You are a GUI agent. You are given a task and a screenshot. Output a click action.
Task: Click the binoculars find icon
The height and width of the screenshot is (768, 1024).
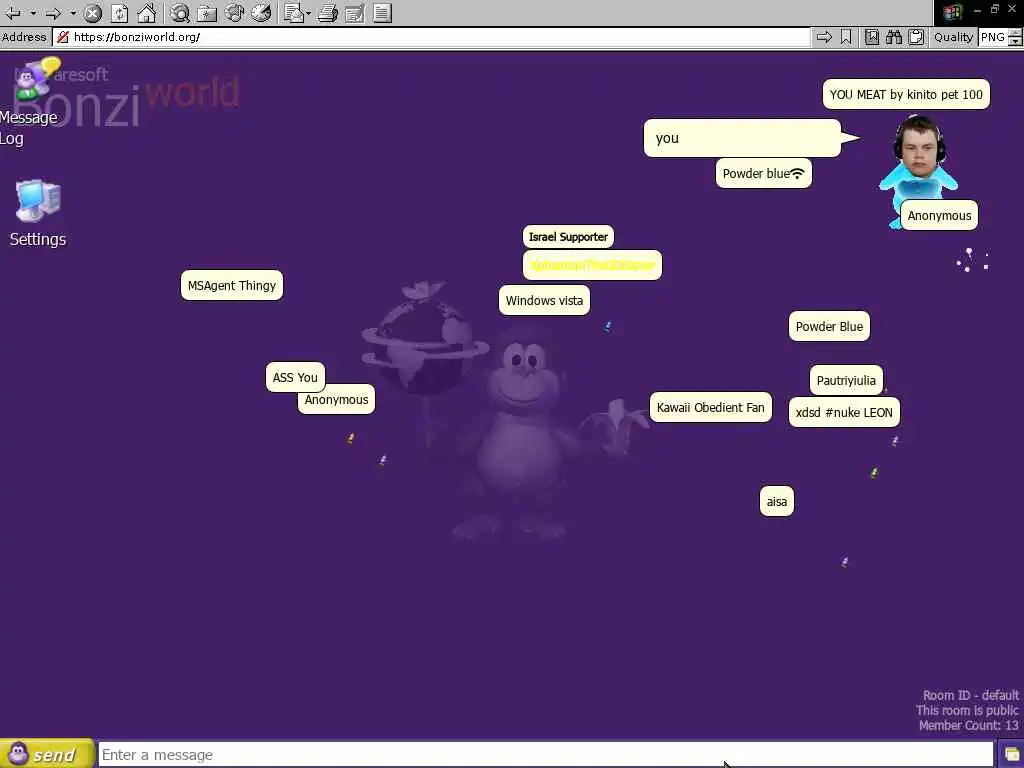pyautogui.click(x=894, y=37)
